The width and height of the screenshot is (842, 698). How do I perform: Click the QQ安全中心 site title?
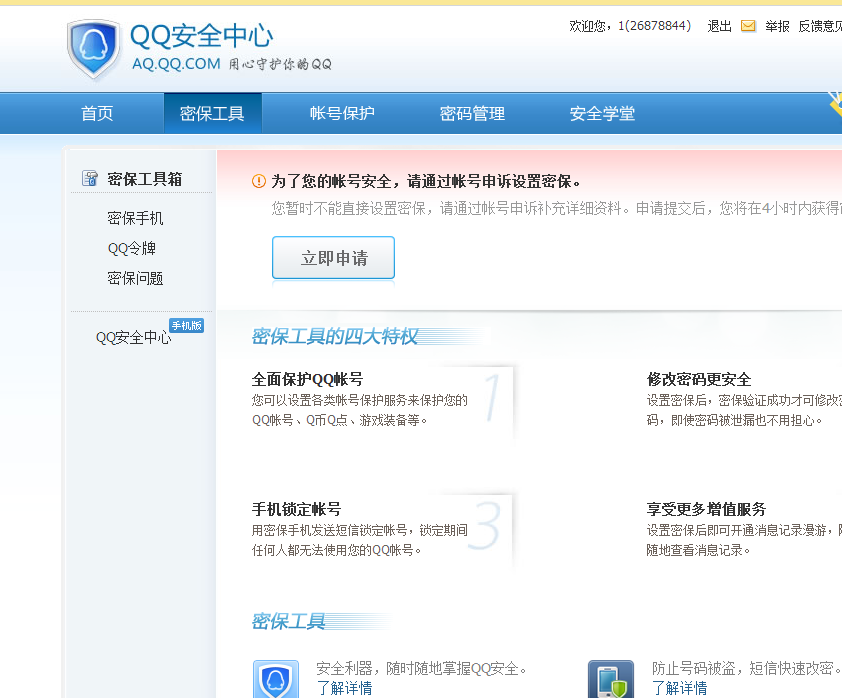202,36
